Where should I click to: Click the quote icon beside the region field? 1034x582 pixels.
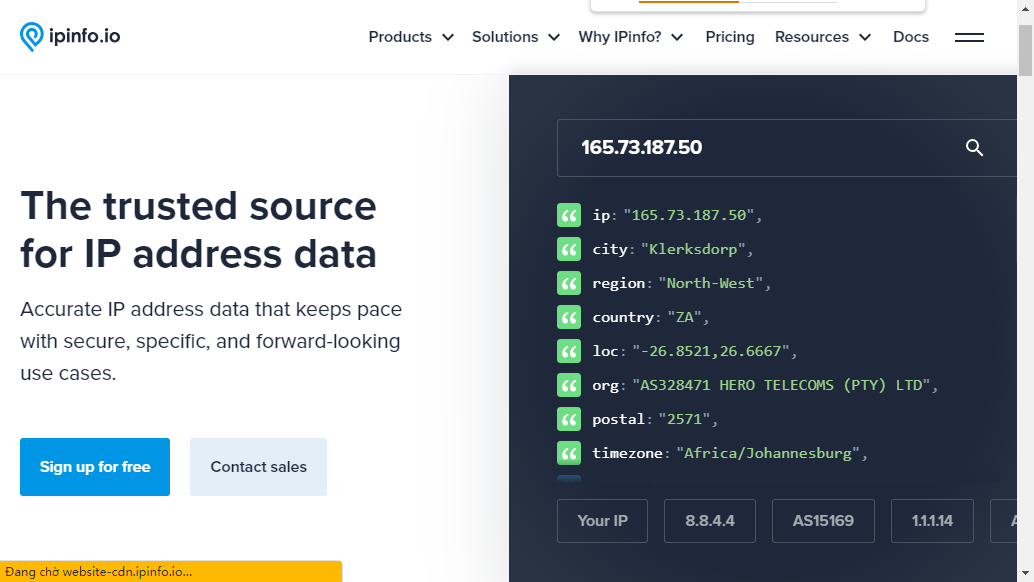[x=569, y=283]
